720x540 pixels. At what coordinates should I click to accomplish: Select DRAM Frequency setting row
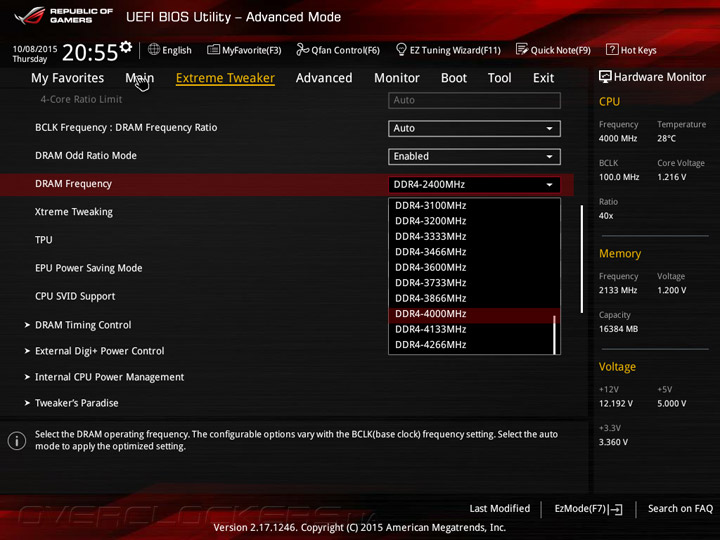pos(287,185)
